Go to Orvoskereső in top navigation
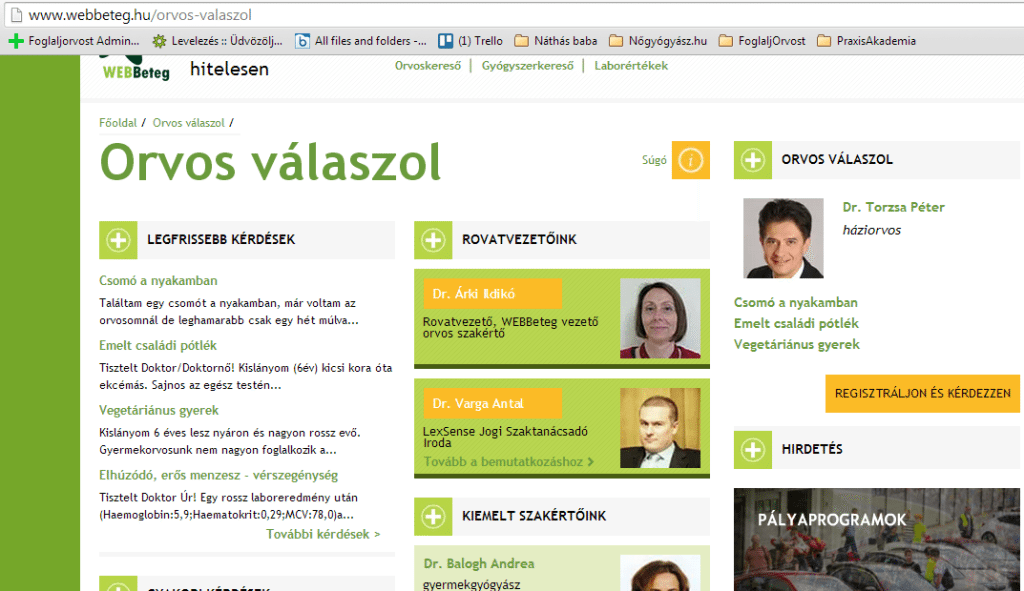The height and width of the screenshot is (591, 1024). coord(428,66)
